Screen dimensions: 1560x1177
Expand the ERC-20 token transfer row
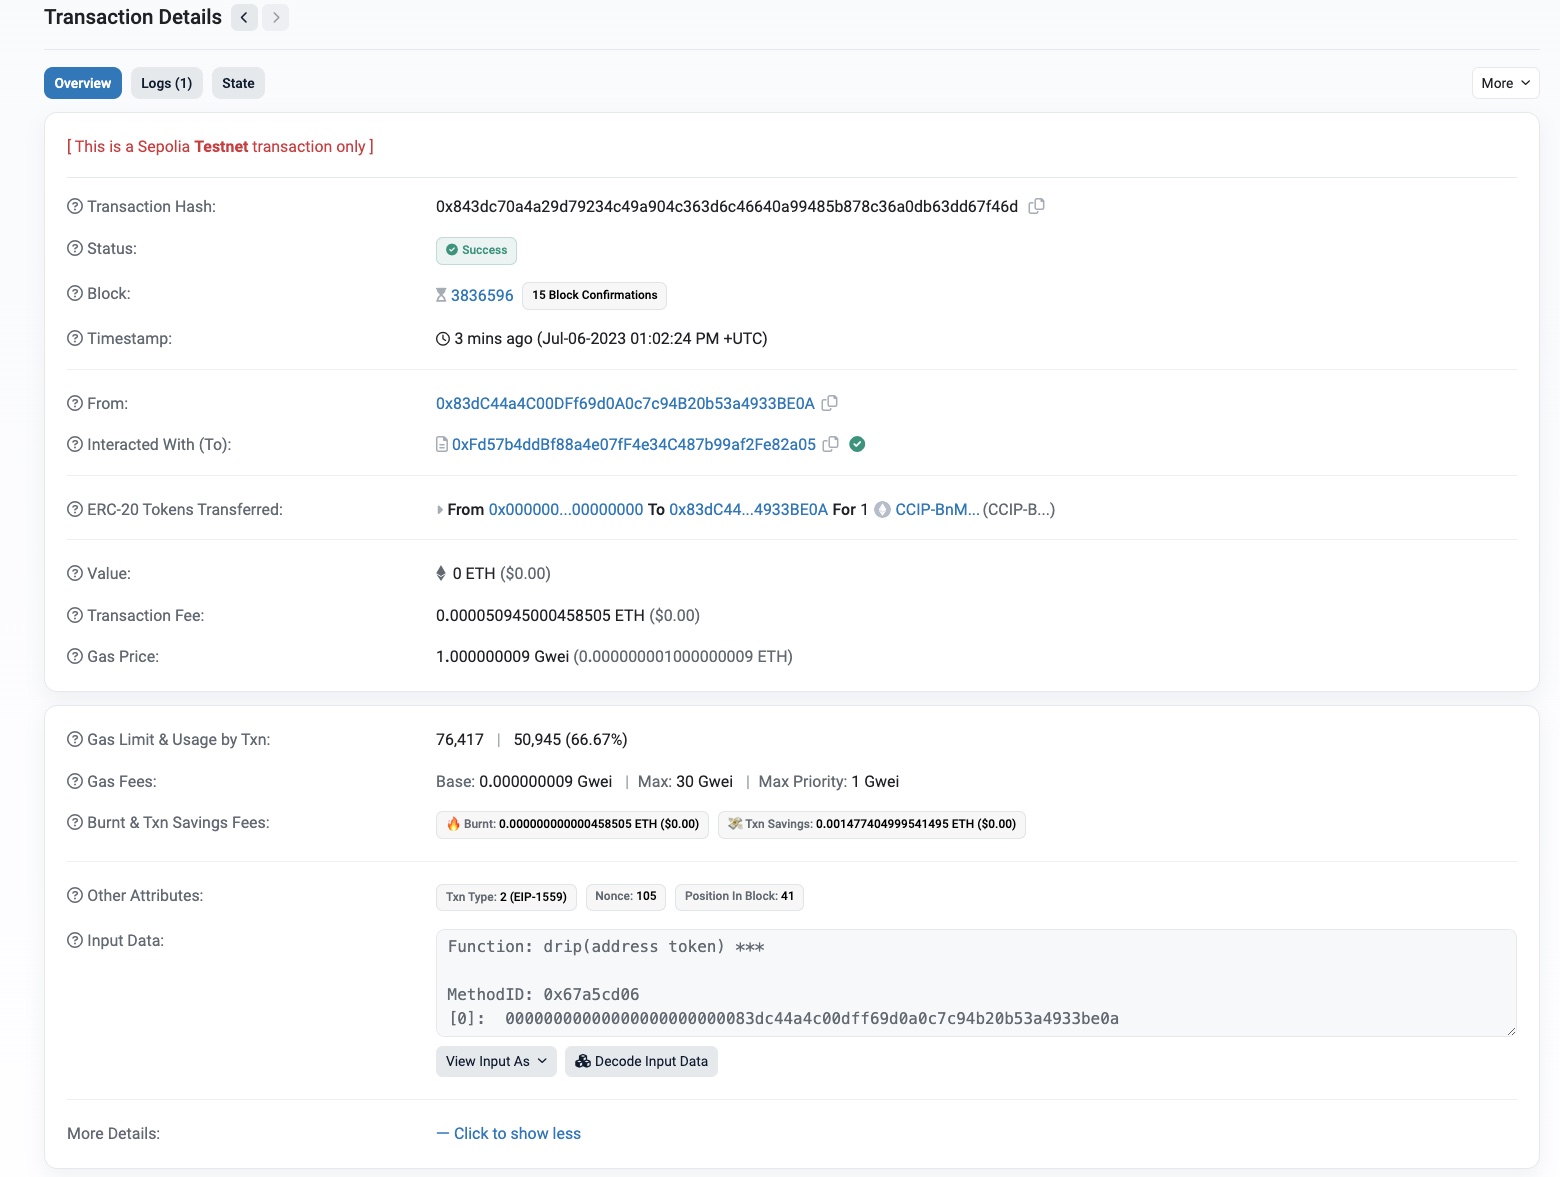[x=440, y=509]
